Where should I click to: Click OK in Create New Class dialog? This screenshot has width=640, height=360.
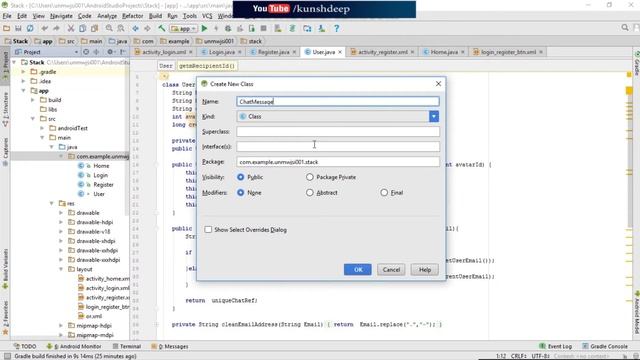(x=358, y=269)
